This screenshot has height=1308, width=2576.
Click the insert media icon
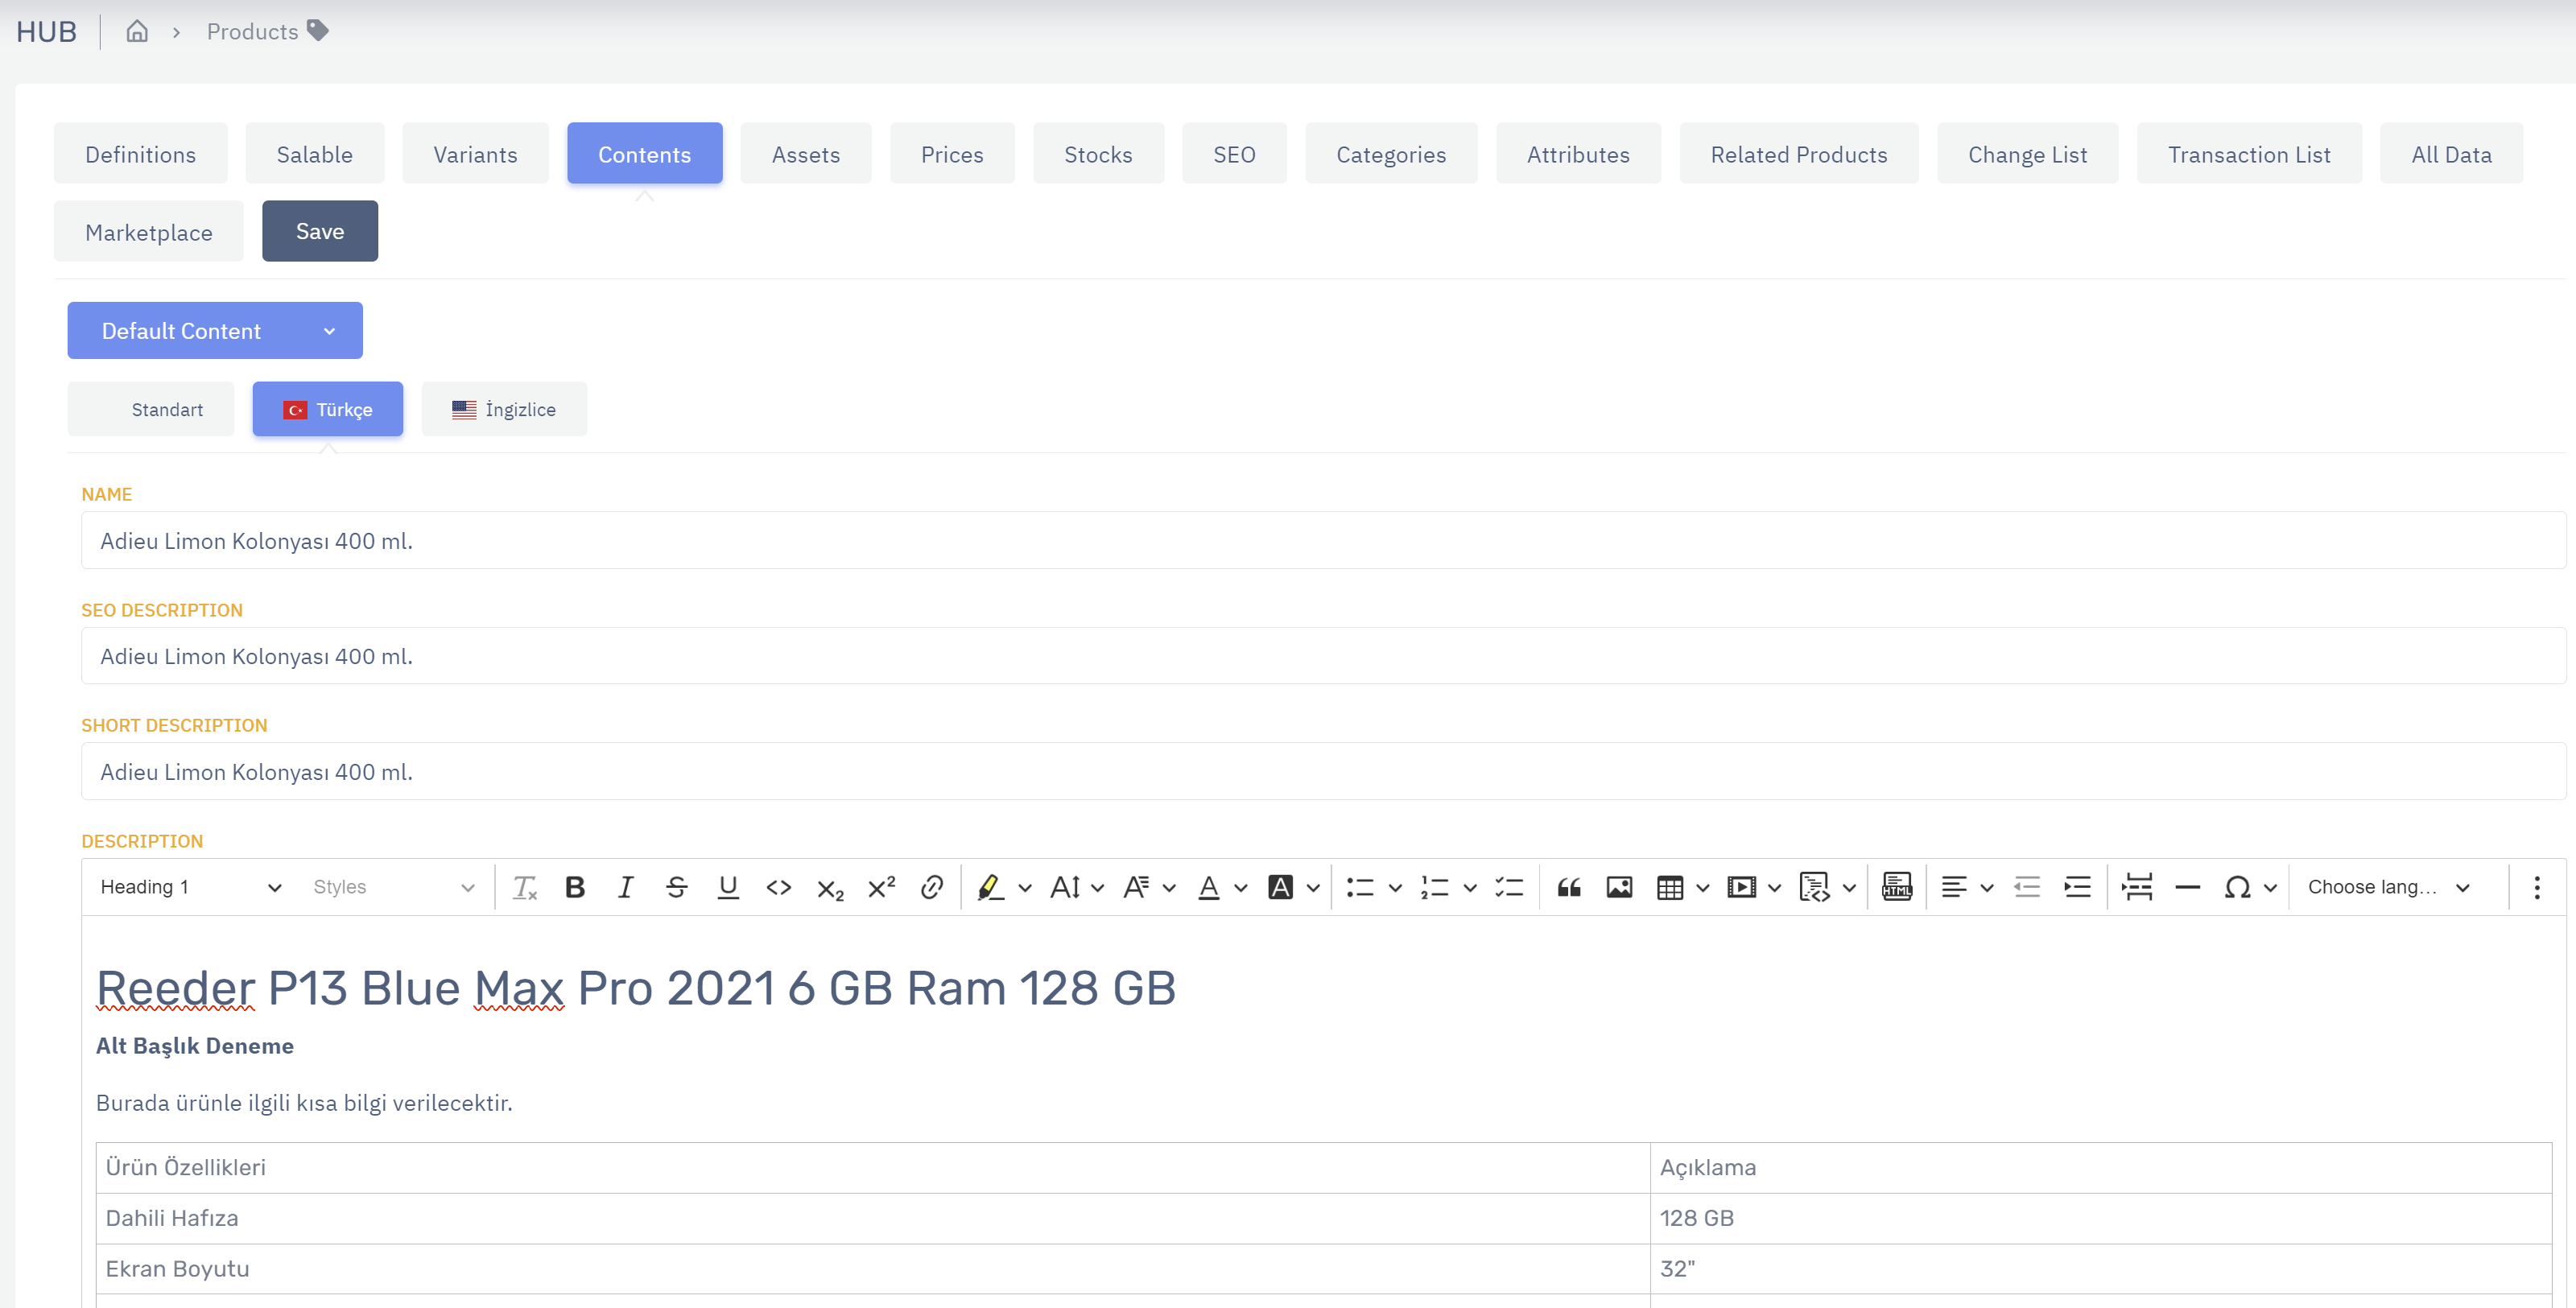pos(1742,887)
